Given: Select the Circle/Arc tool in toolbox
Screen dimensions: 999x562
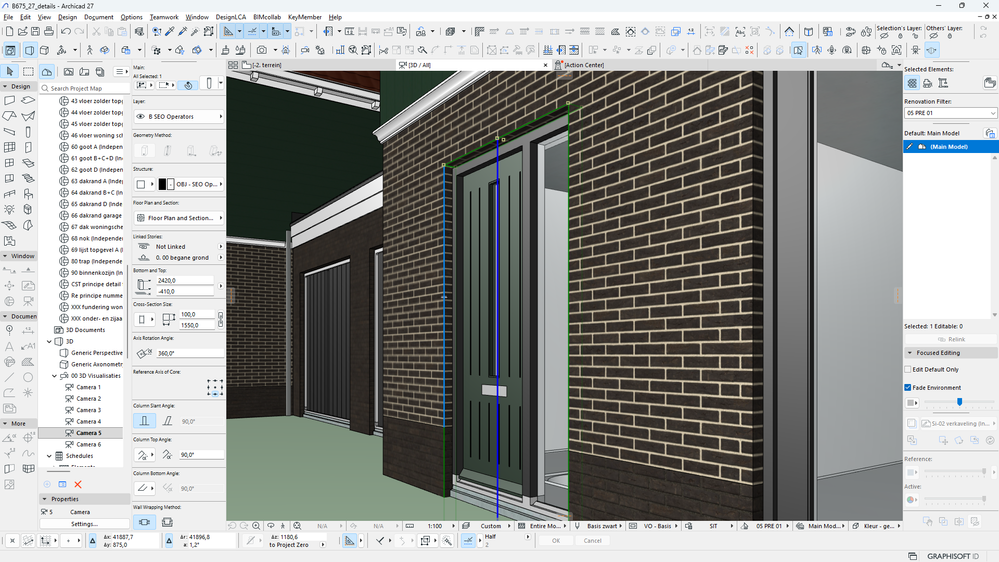Looking at the screenshot, I should 28,377.
